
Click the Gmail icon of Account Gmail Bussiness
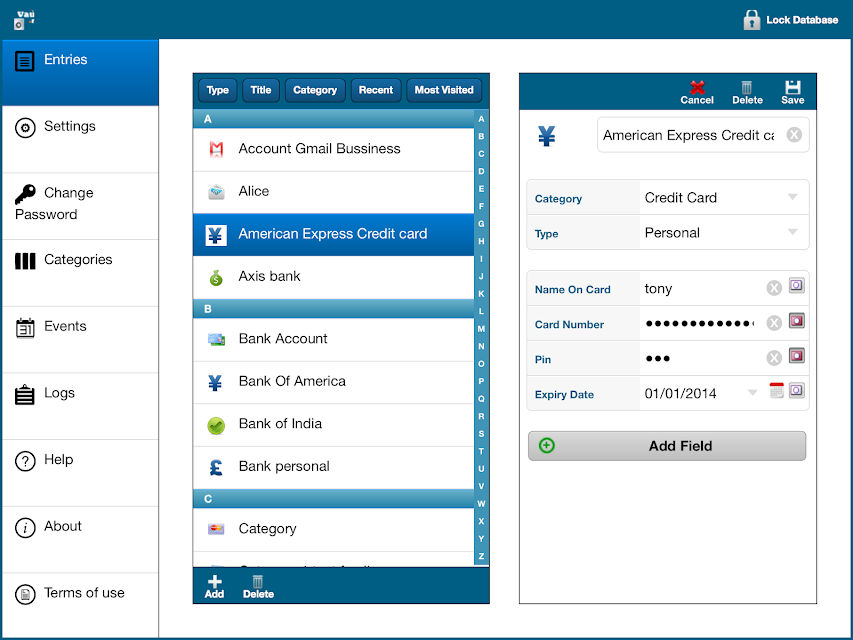[217, 149]
